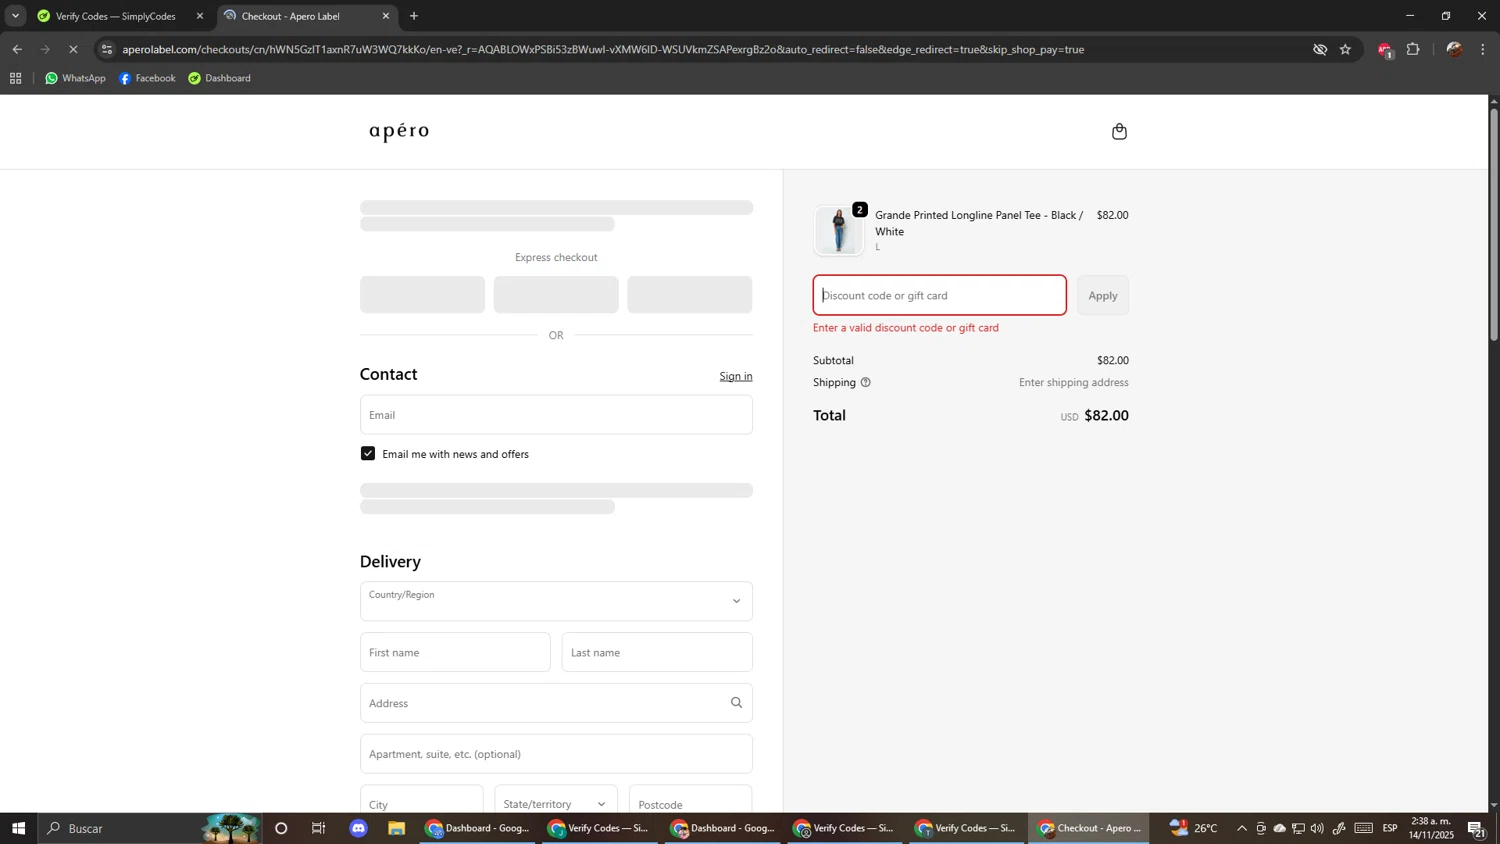
Task: Open the State/territory dropdown
Action: tap(556, 802)
